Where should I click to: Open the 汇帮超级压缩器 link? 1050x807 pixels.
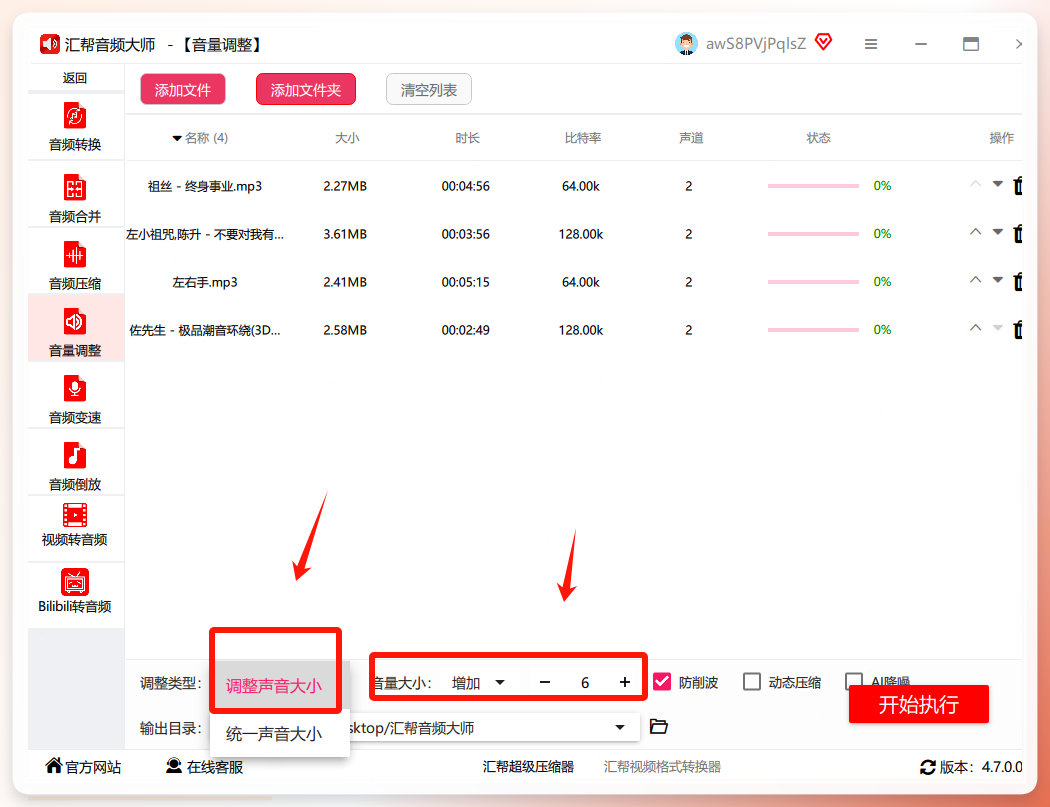coord(528,767)
